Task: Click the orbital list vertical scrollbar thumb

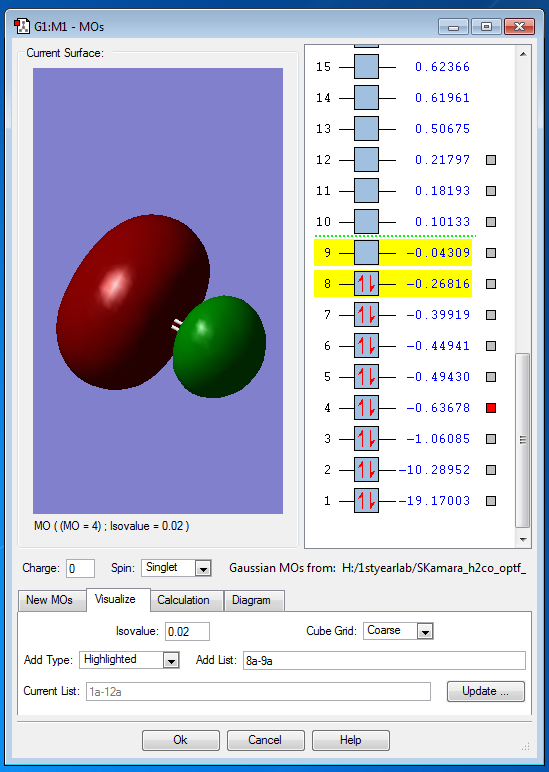Action: click(522, 440)
